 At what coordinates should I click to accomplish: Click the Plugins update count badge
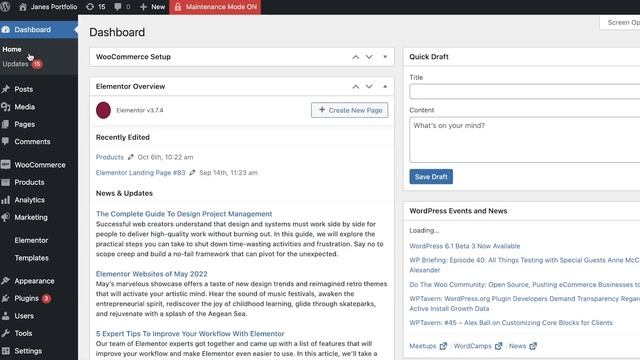tap(46, 298)
